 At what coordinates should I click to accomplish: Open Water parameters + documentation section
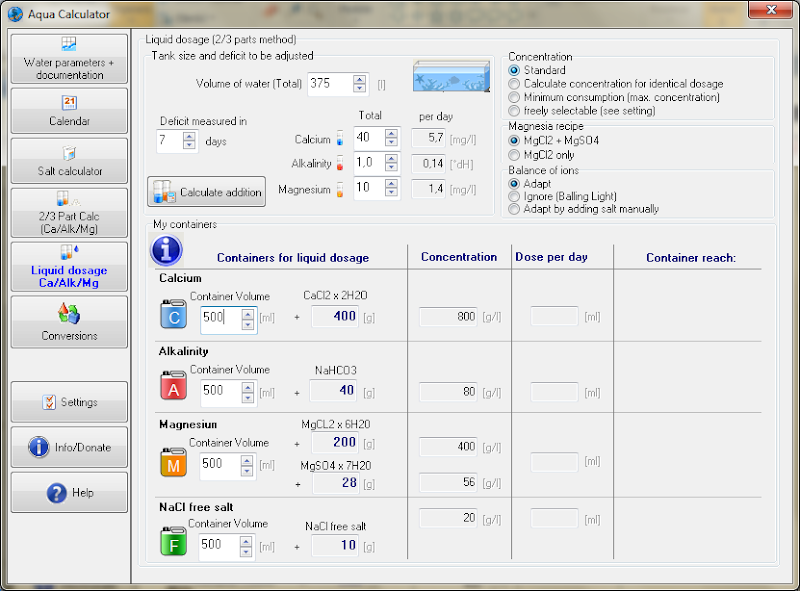tap(69, 59)
